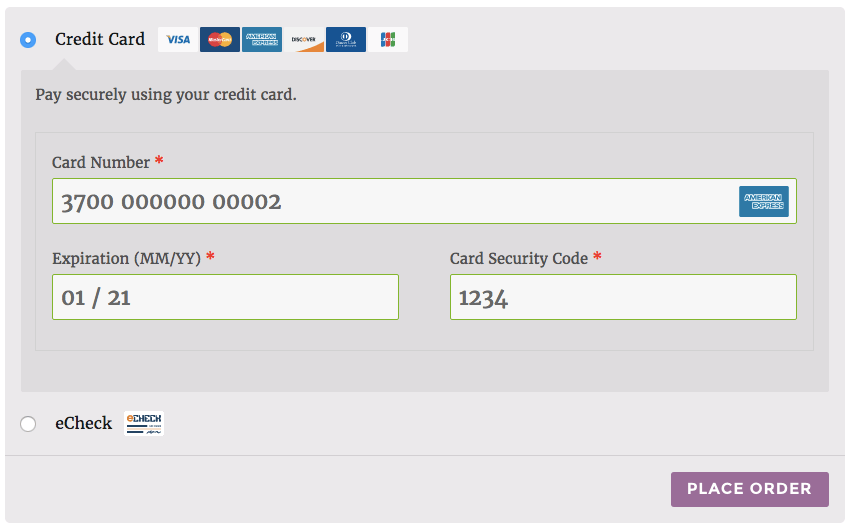Select the Credit Card radio button
The width and height of the screenshot is (851, 529).
pyautogui.click(x=28, y=40)
